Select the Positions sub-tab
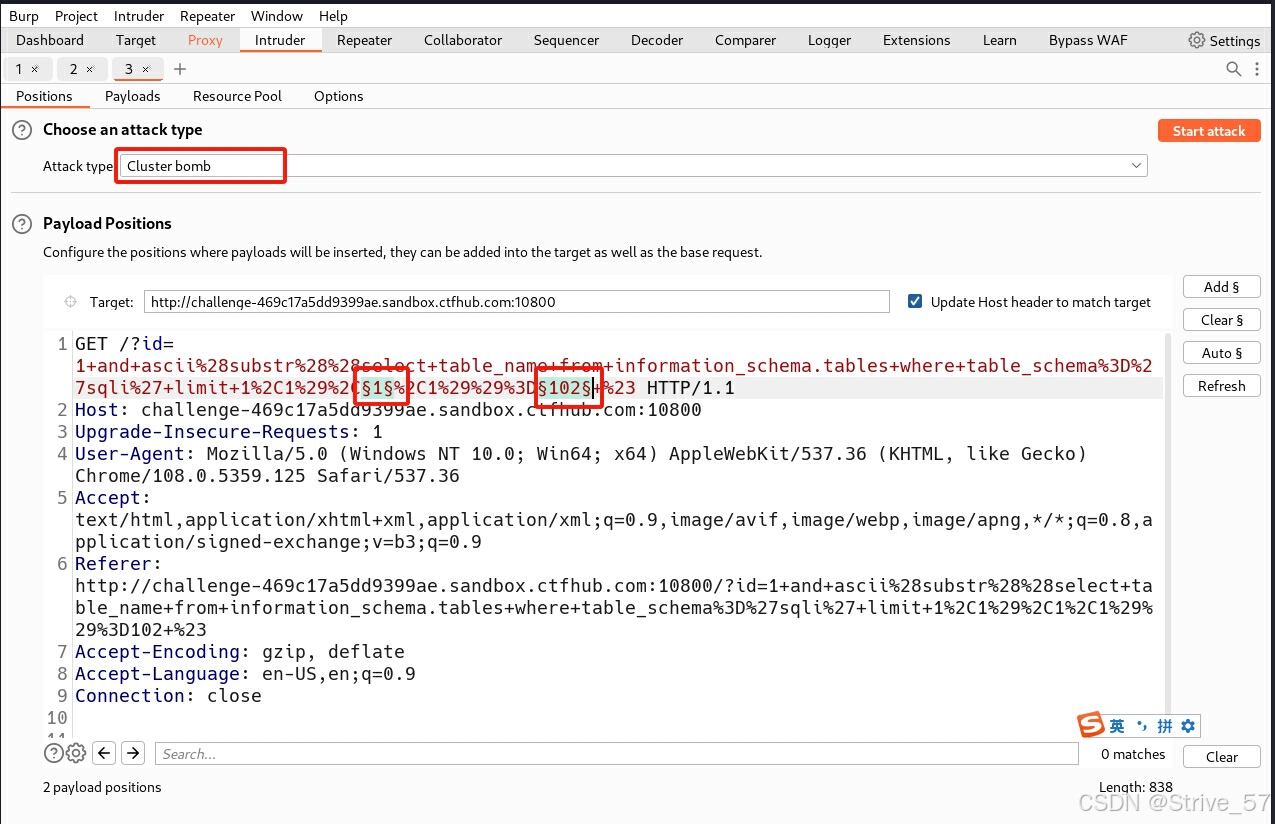Image resolution: width=1275 pixels, height=824 pixels. click(x=44, y=96)
